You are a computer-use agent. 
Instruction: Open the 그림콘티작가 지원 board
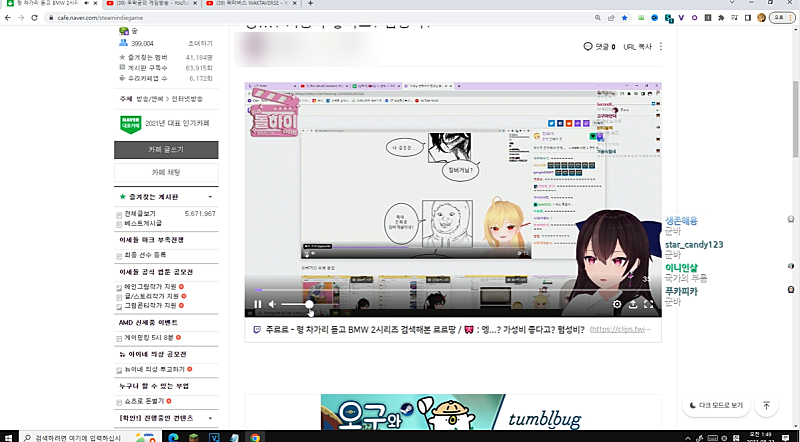click(x=151, y=305)
